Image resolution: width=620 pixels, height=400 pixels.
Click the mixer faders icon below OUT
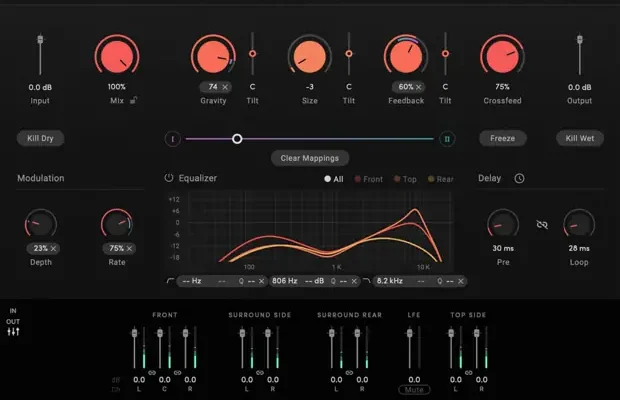click(x=14, y=332)
